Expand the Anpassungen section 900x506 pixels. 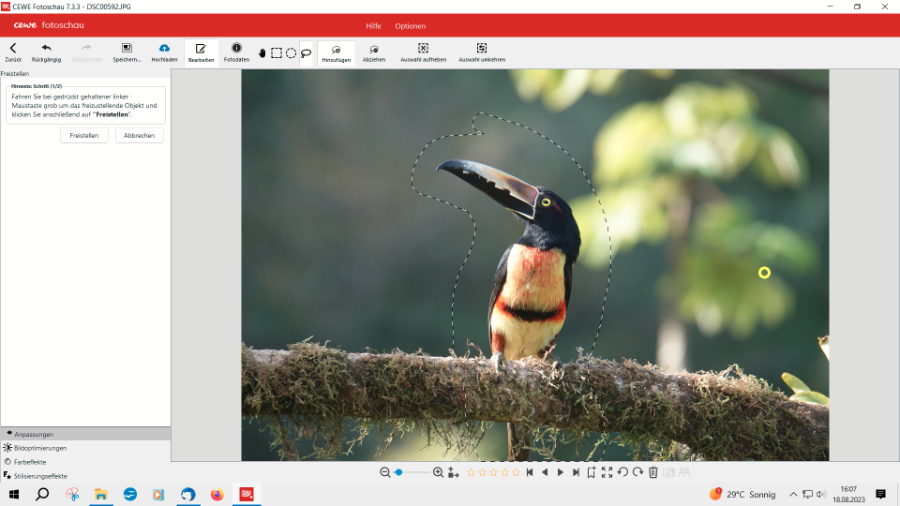coord(34,434)
